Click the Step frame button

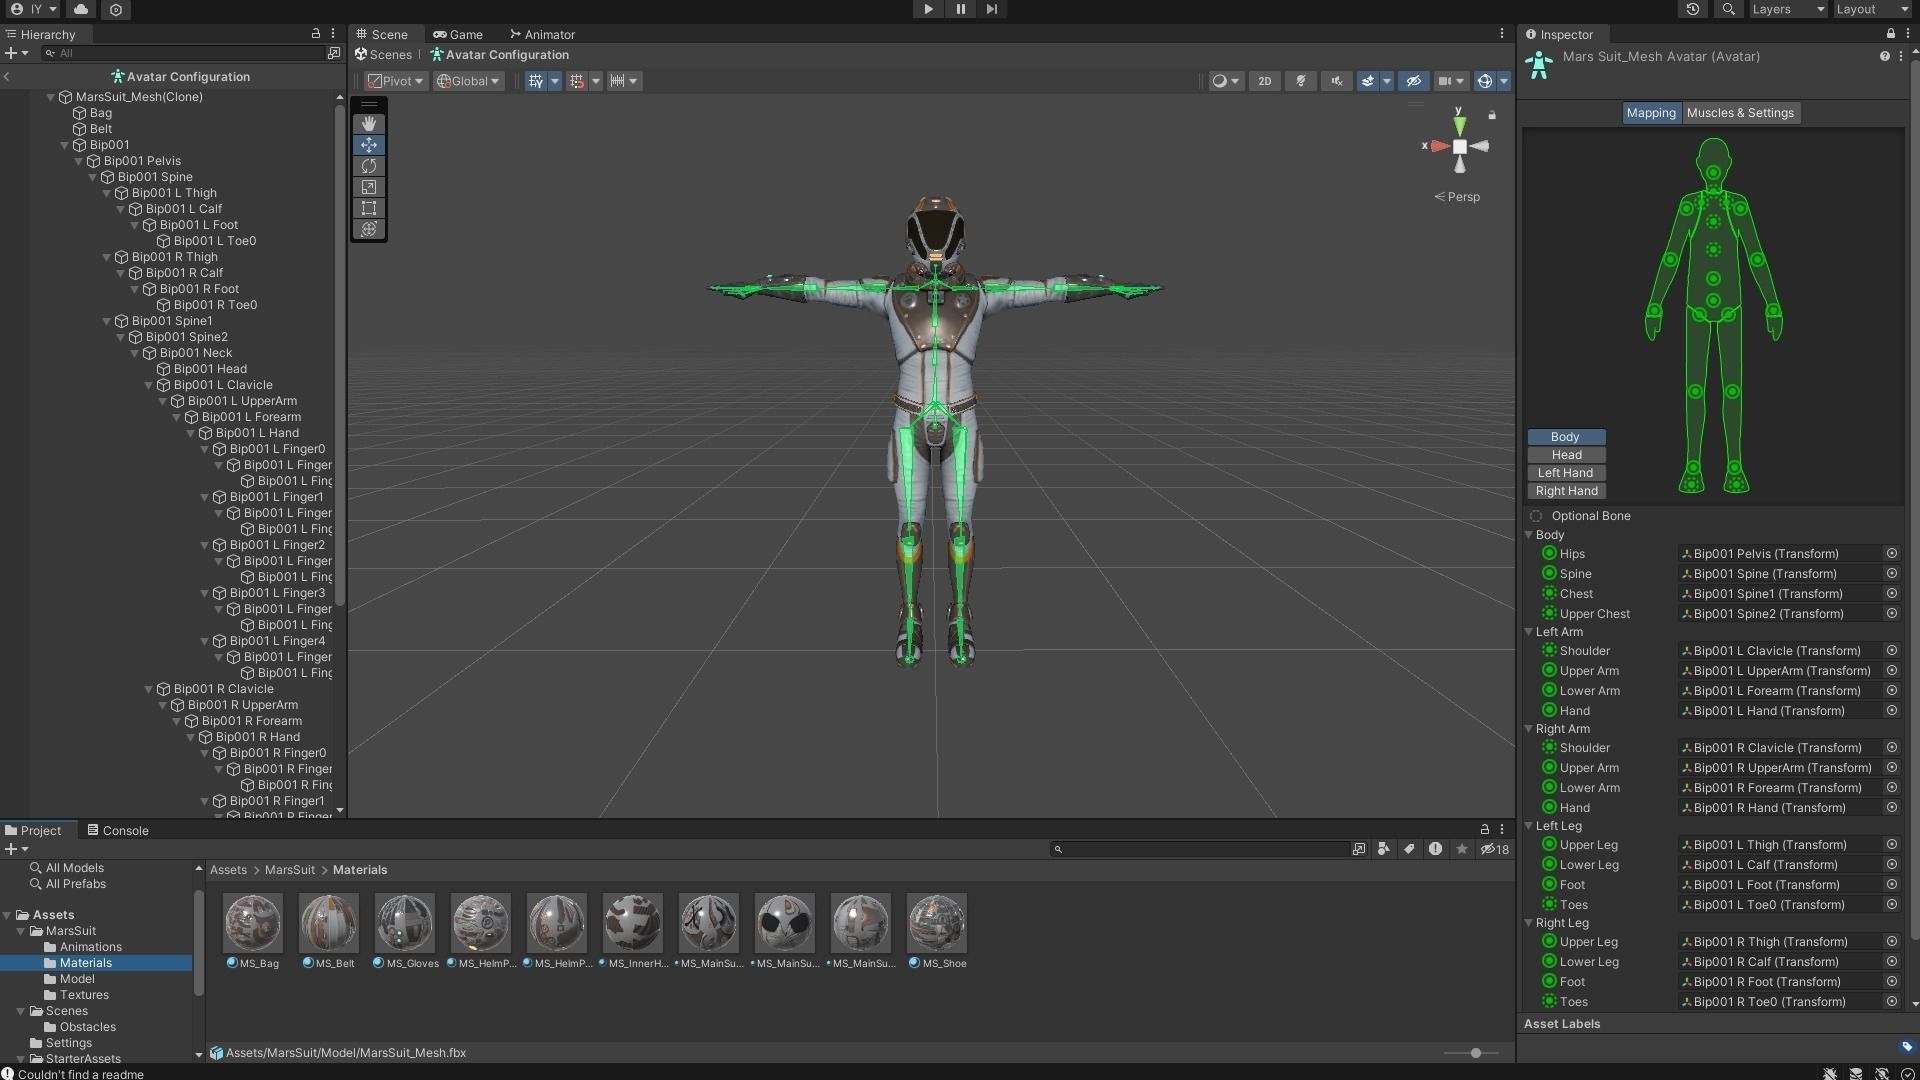(x=991, y=9)
